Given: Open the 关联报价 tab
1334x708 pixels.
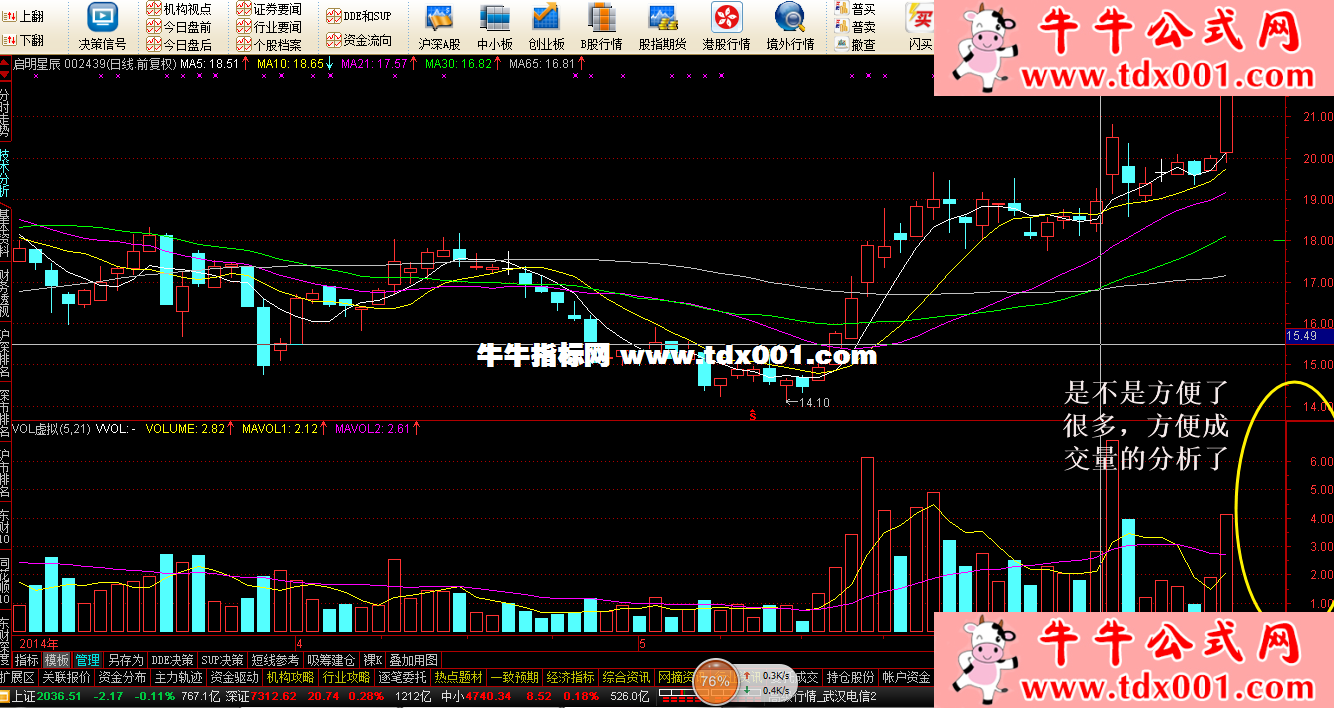Looking at the screenshot, I should click(66, 677).
